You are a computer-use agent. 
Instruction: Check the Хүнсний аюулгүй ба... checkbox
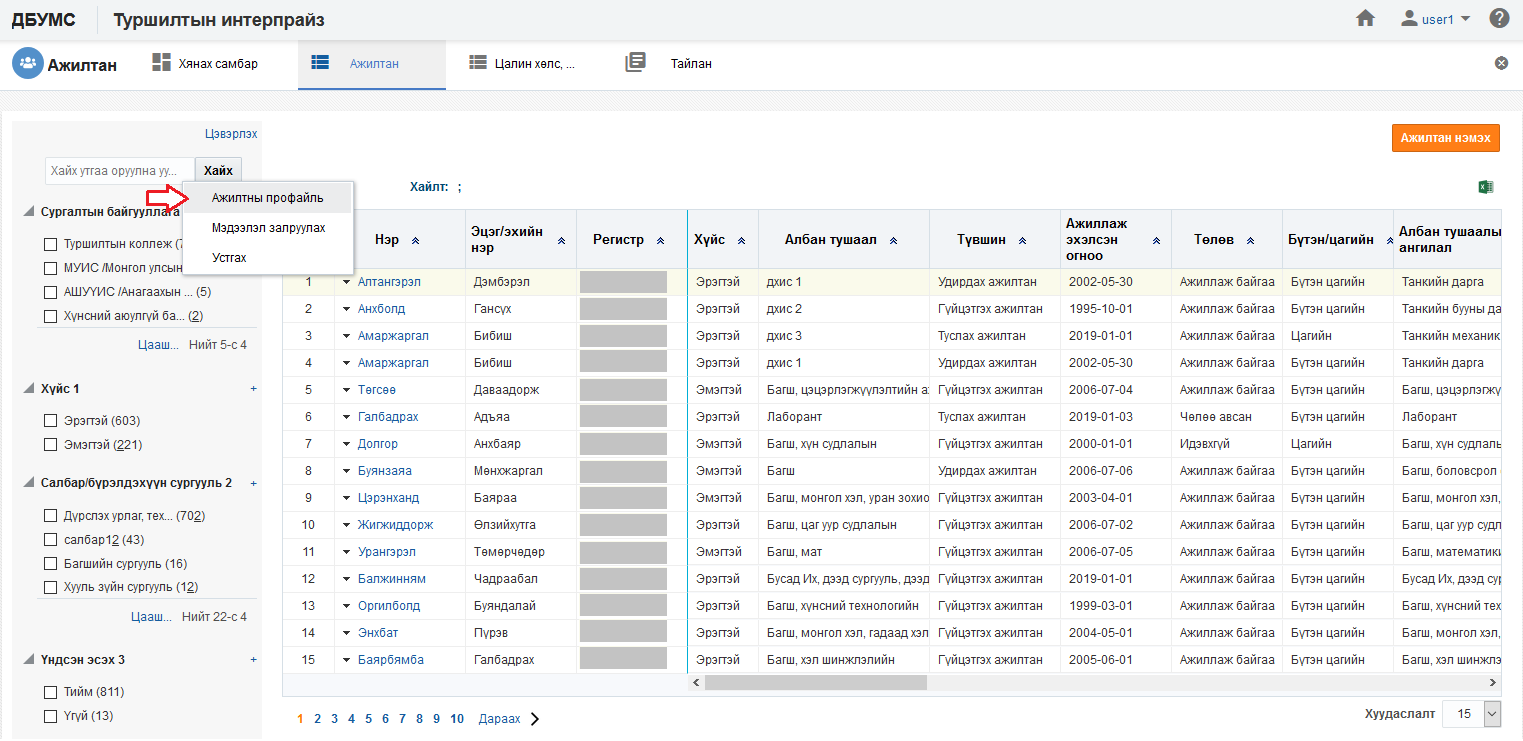click(x=50, y=316)
